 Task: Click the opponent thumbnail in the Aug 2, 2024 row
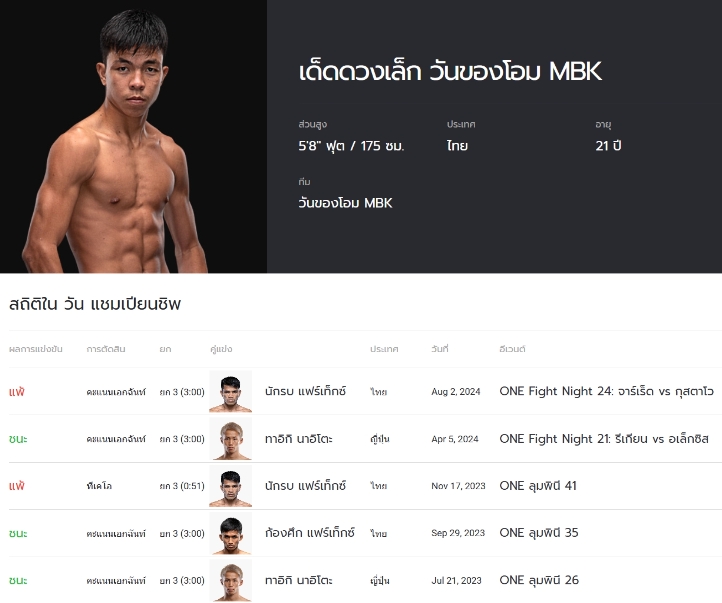pos(230,391)
